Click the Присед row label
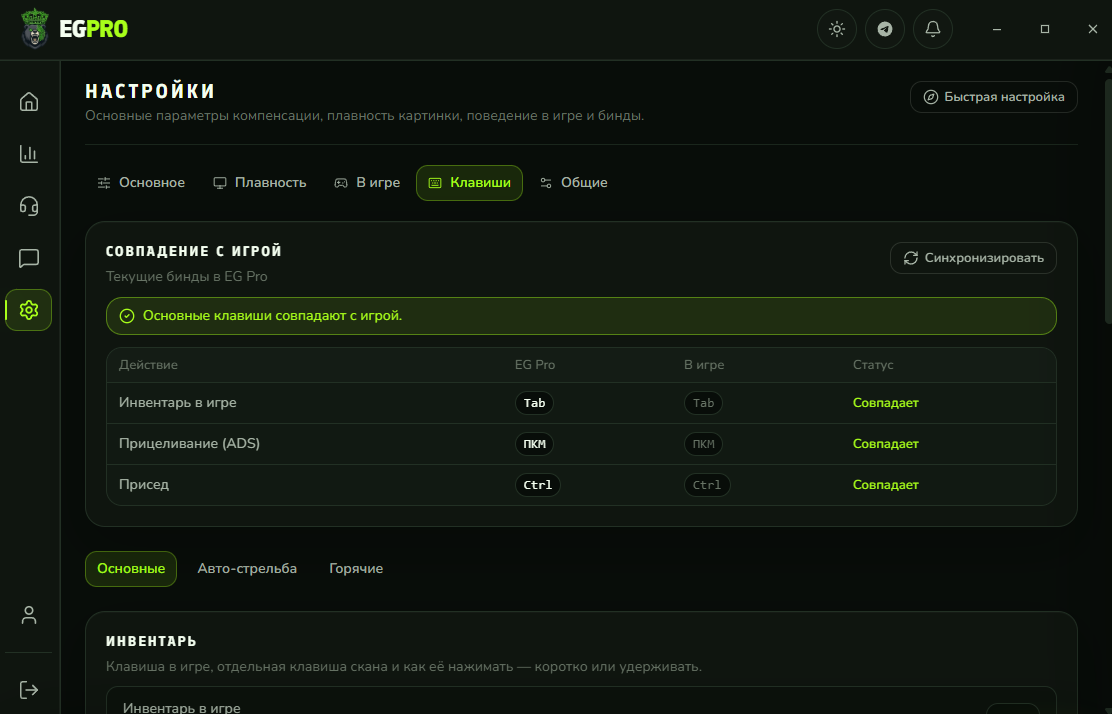 (x=144, y=485)
